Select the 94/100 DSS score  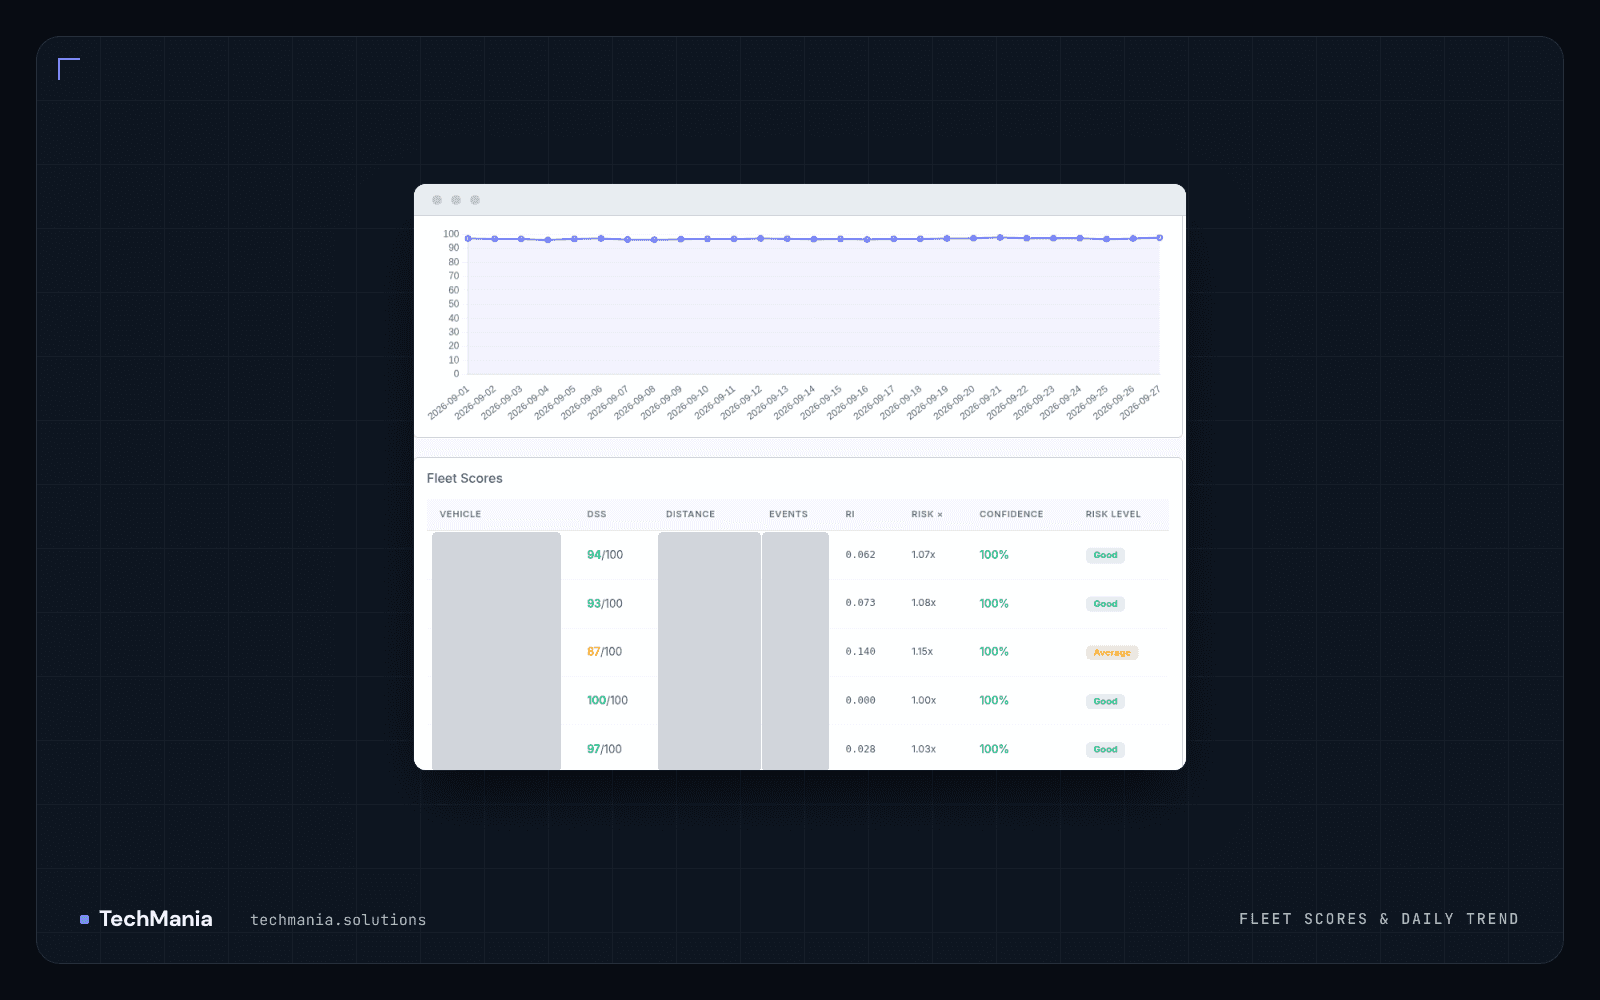click(x=605, y=555)
